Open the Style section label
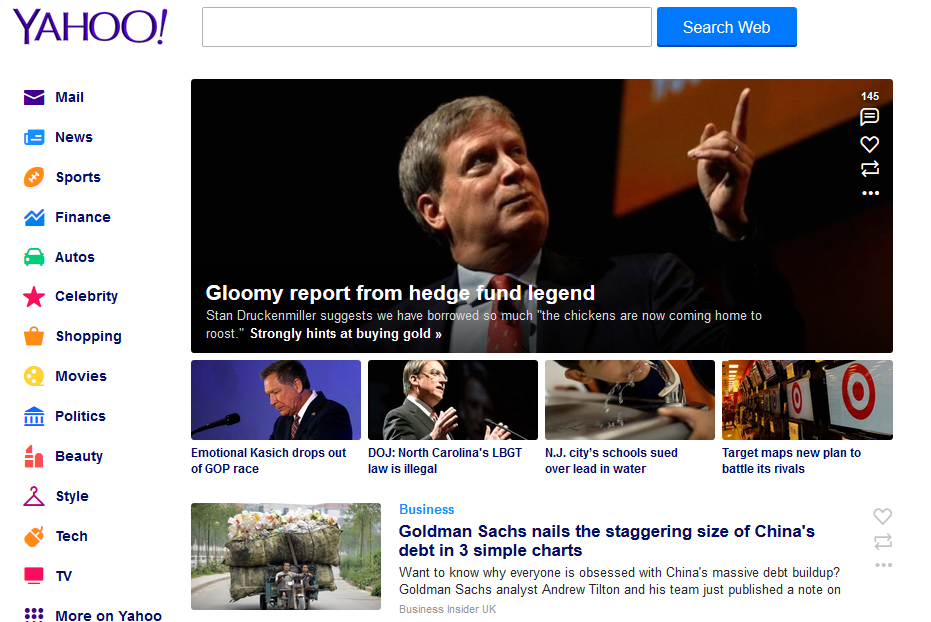 pyautogui.click(x=72, y=496)
